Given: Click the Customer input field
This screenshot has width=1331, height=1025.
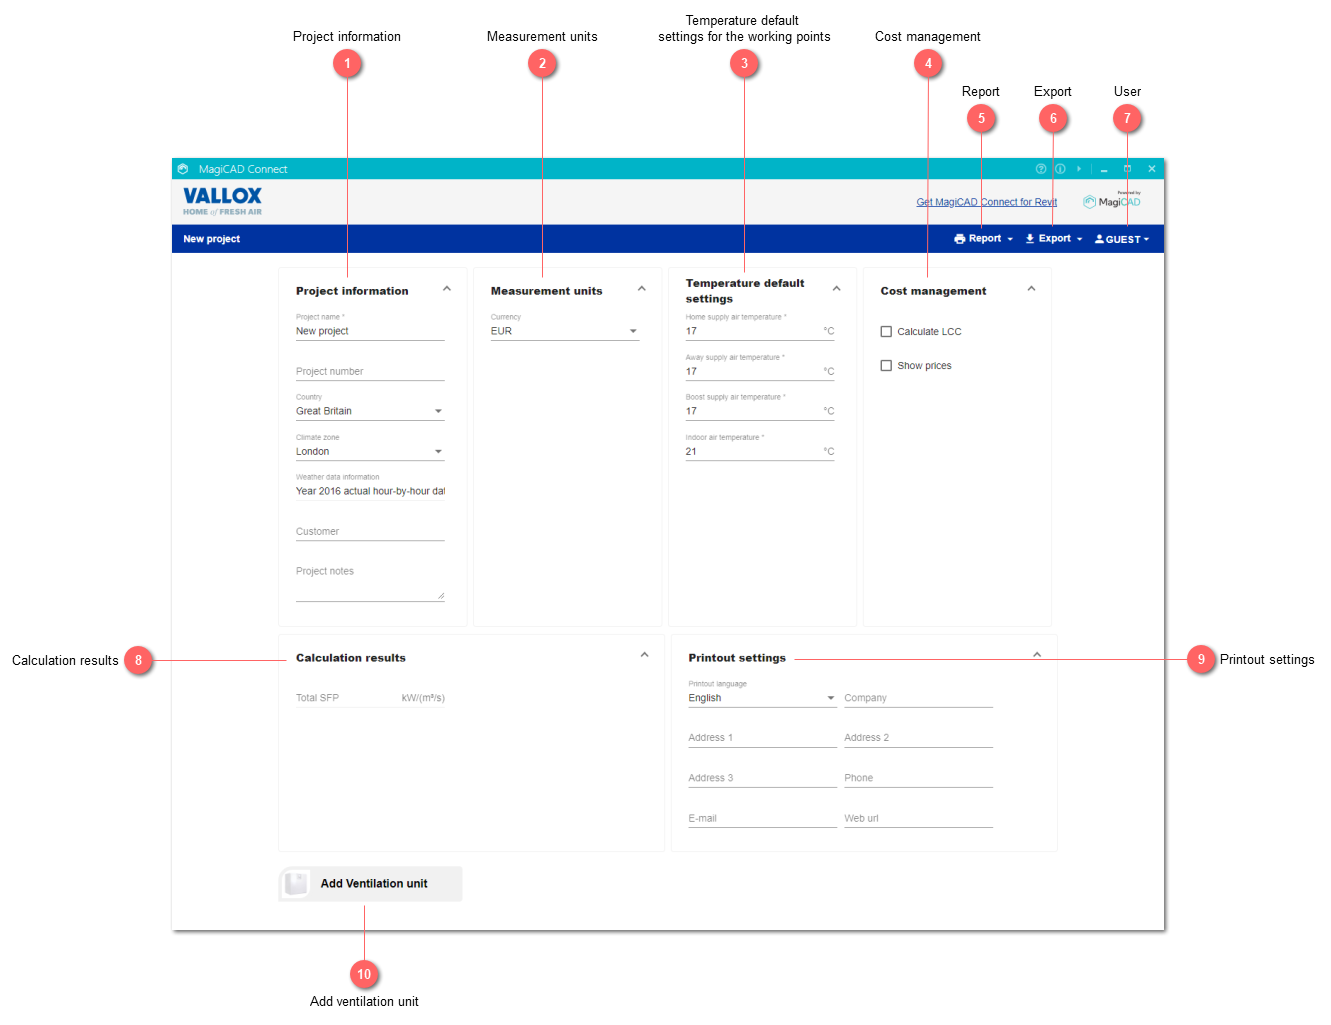Looking at the screenshot, I should 370,531.
